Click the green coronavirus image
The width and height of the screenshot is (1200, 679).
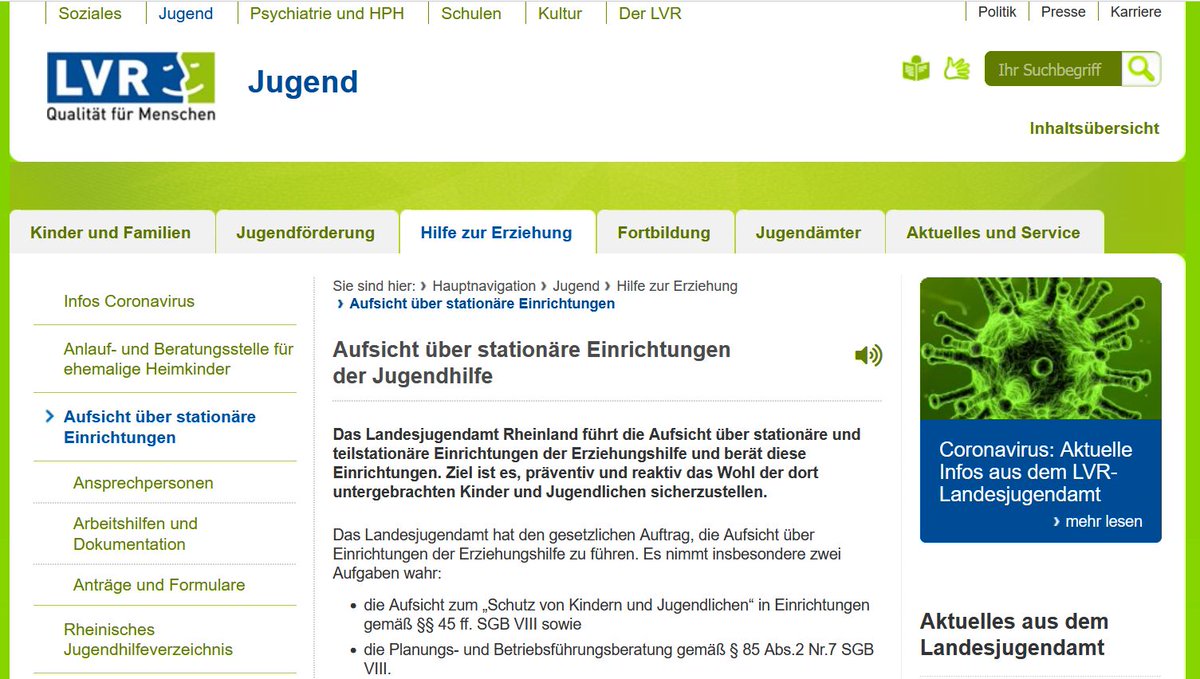[1041, 348]
